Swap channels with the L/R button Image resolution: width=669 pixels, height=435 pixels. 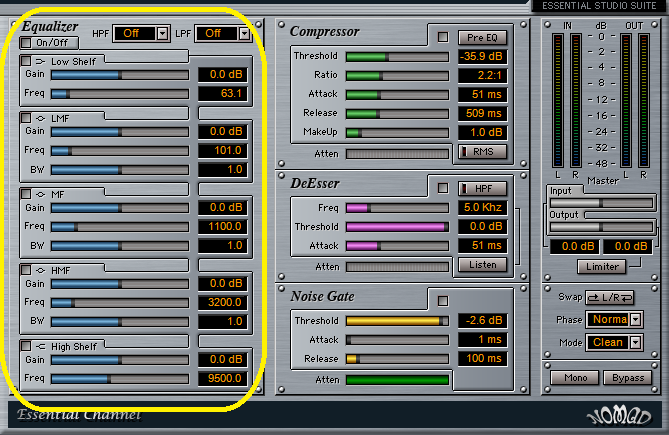tap(609, 298)
